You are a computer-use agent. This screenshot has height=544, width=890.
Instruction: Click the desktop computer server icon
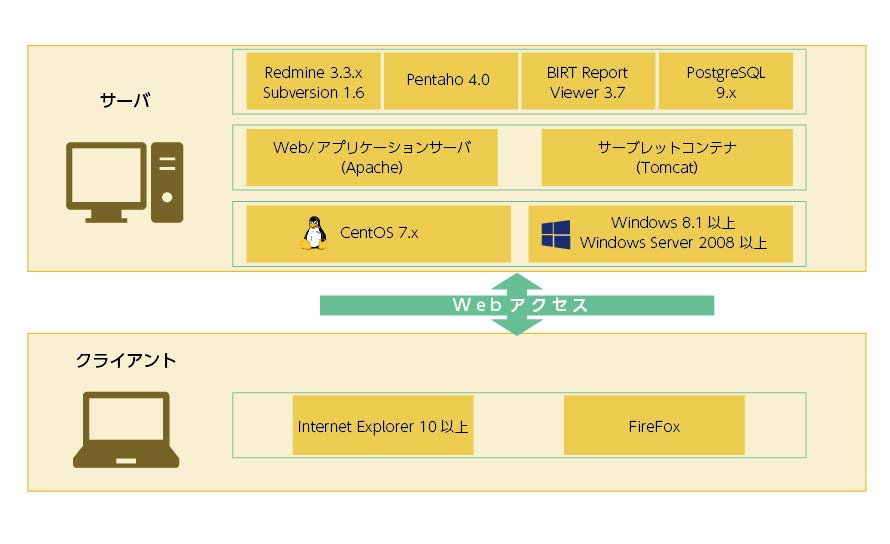coord(124,182)
